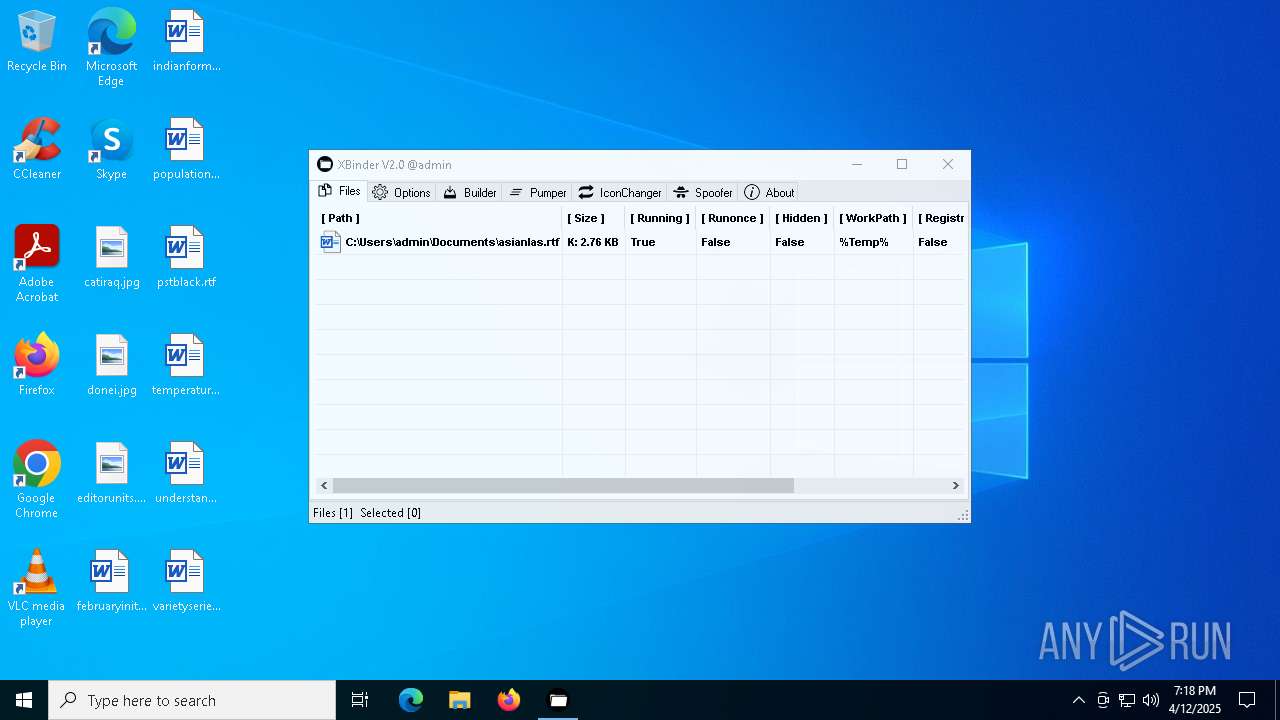Select the editorunits image file
1280x720 pixels.
click(x=111, y=474)
